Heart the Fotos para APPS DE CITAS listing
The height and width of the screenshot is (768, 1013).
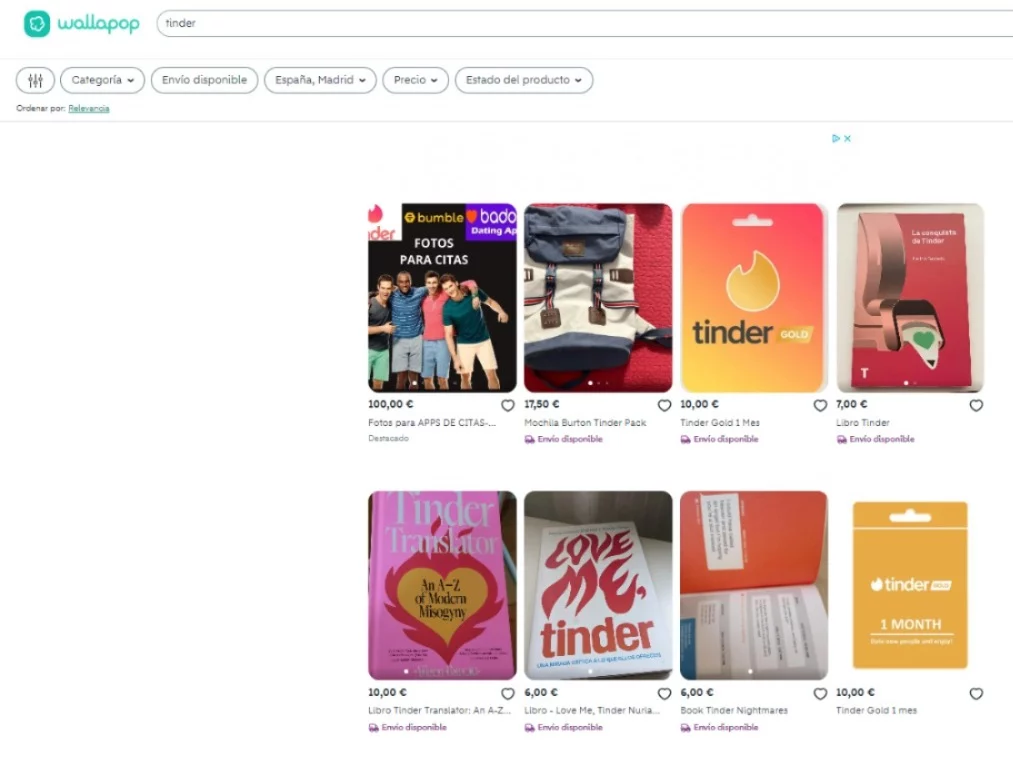coord(507,405)
